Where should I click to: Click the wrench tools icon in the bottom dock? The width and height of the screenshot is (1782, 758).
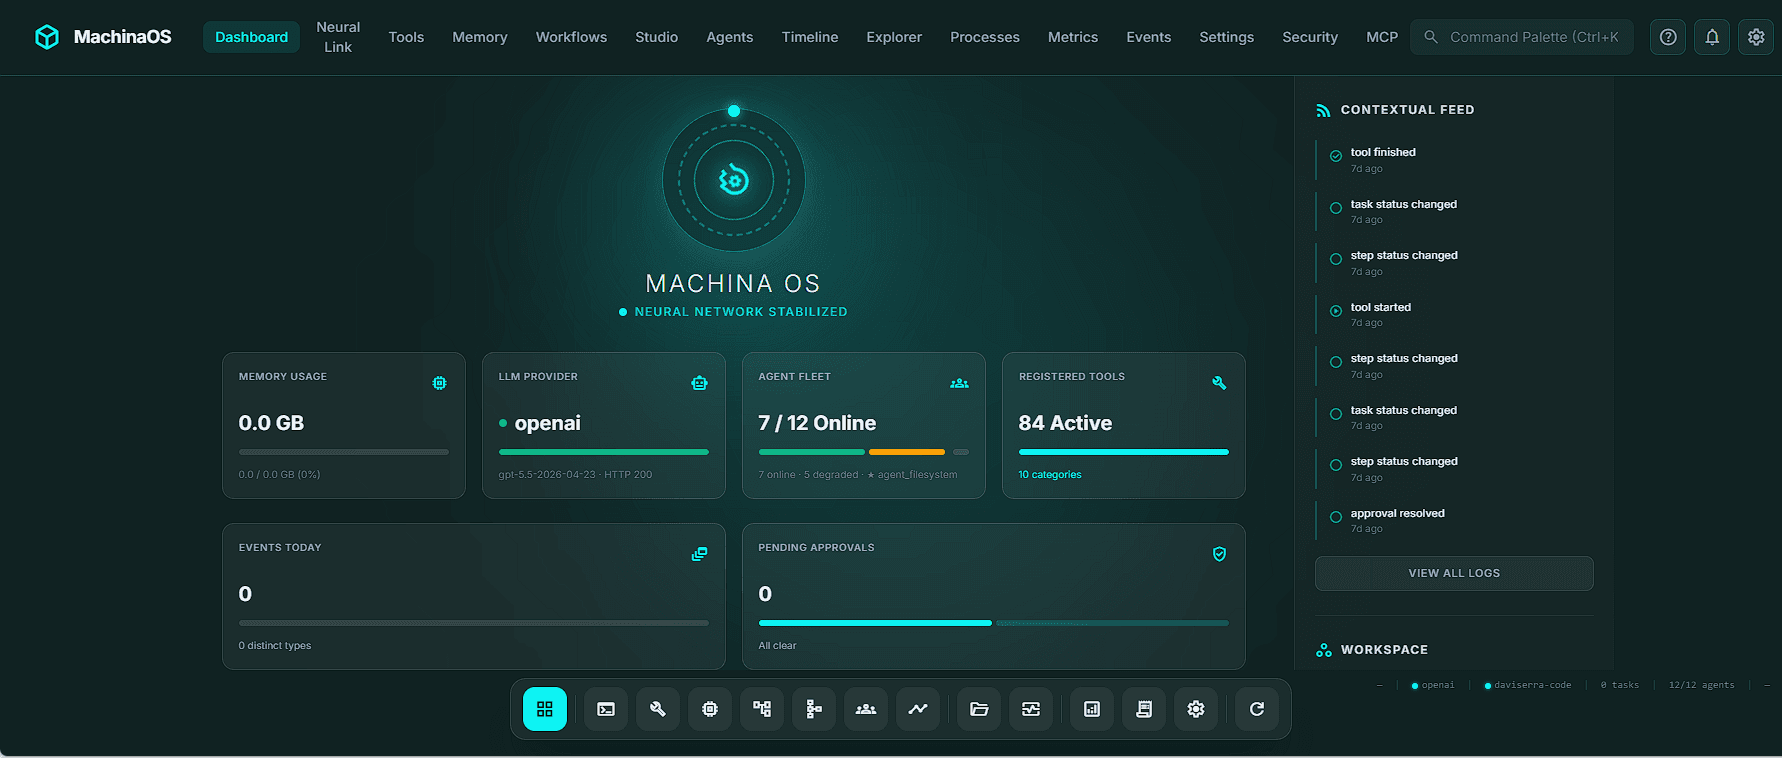(x=658, y=709)
